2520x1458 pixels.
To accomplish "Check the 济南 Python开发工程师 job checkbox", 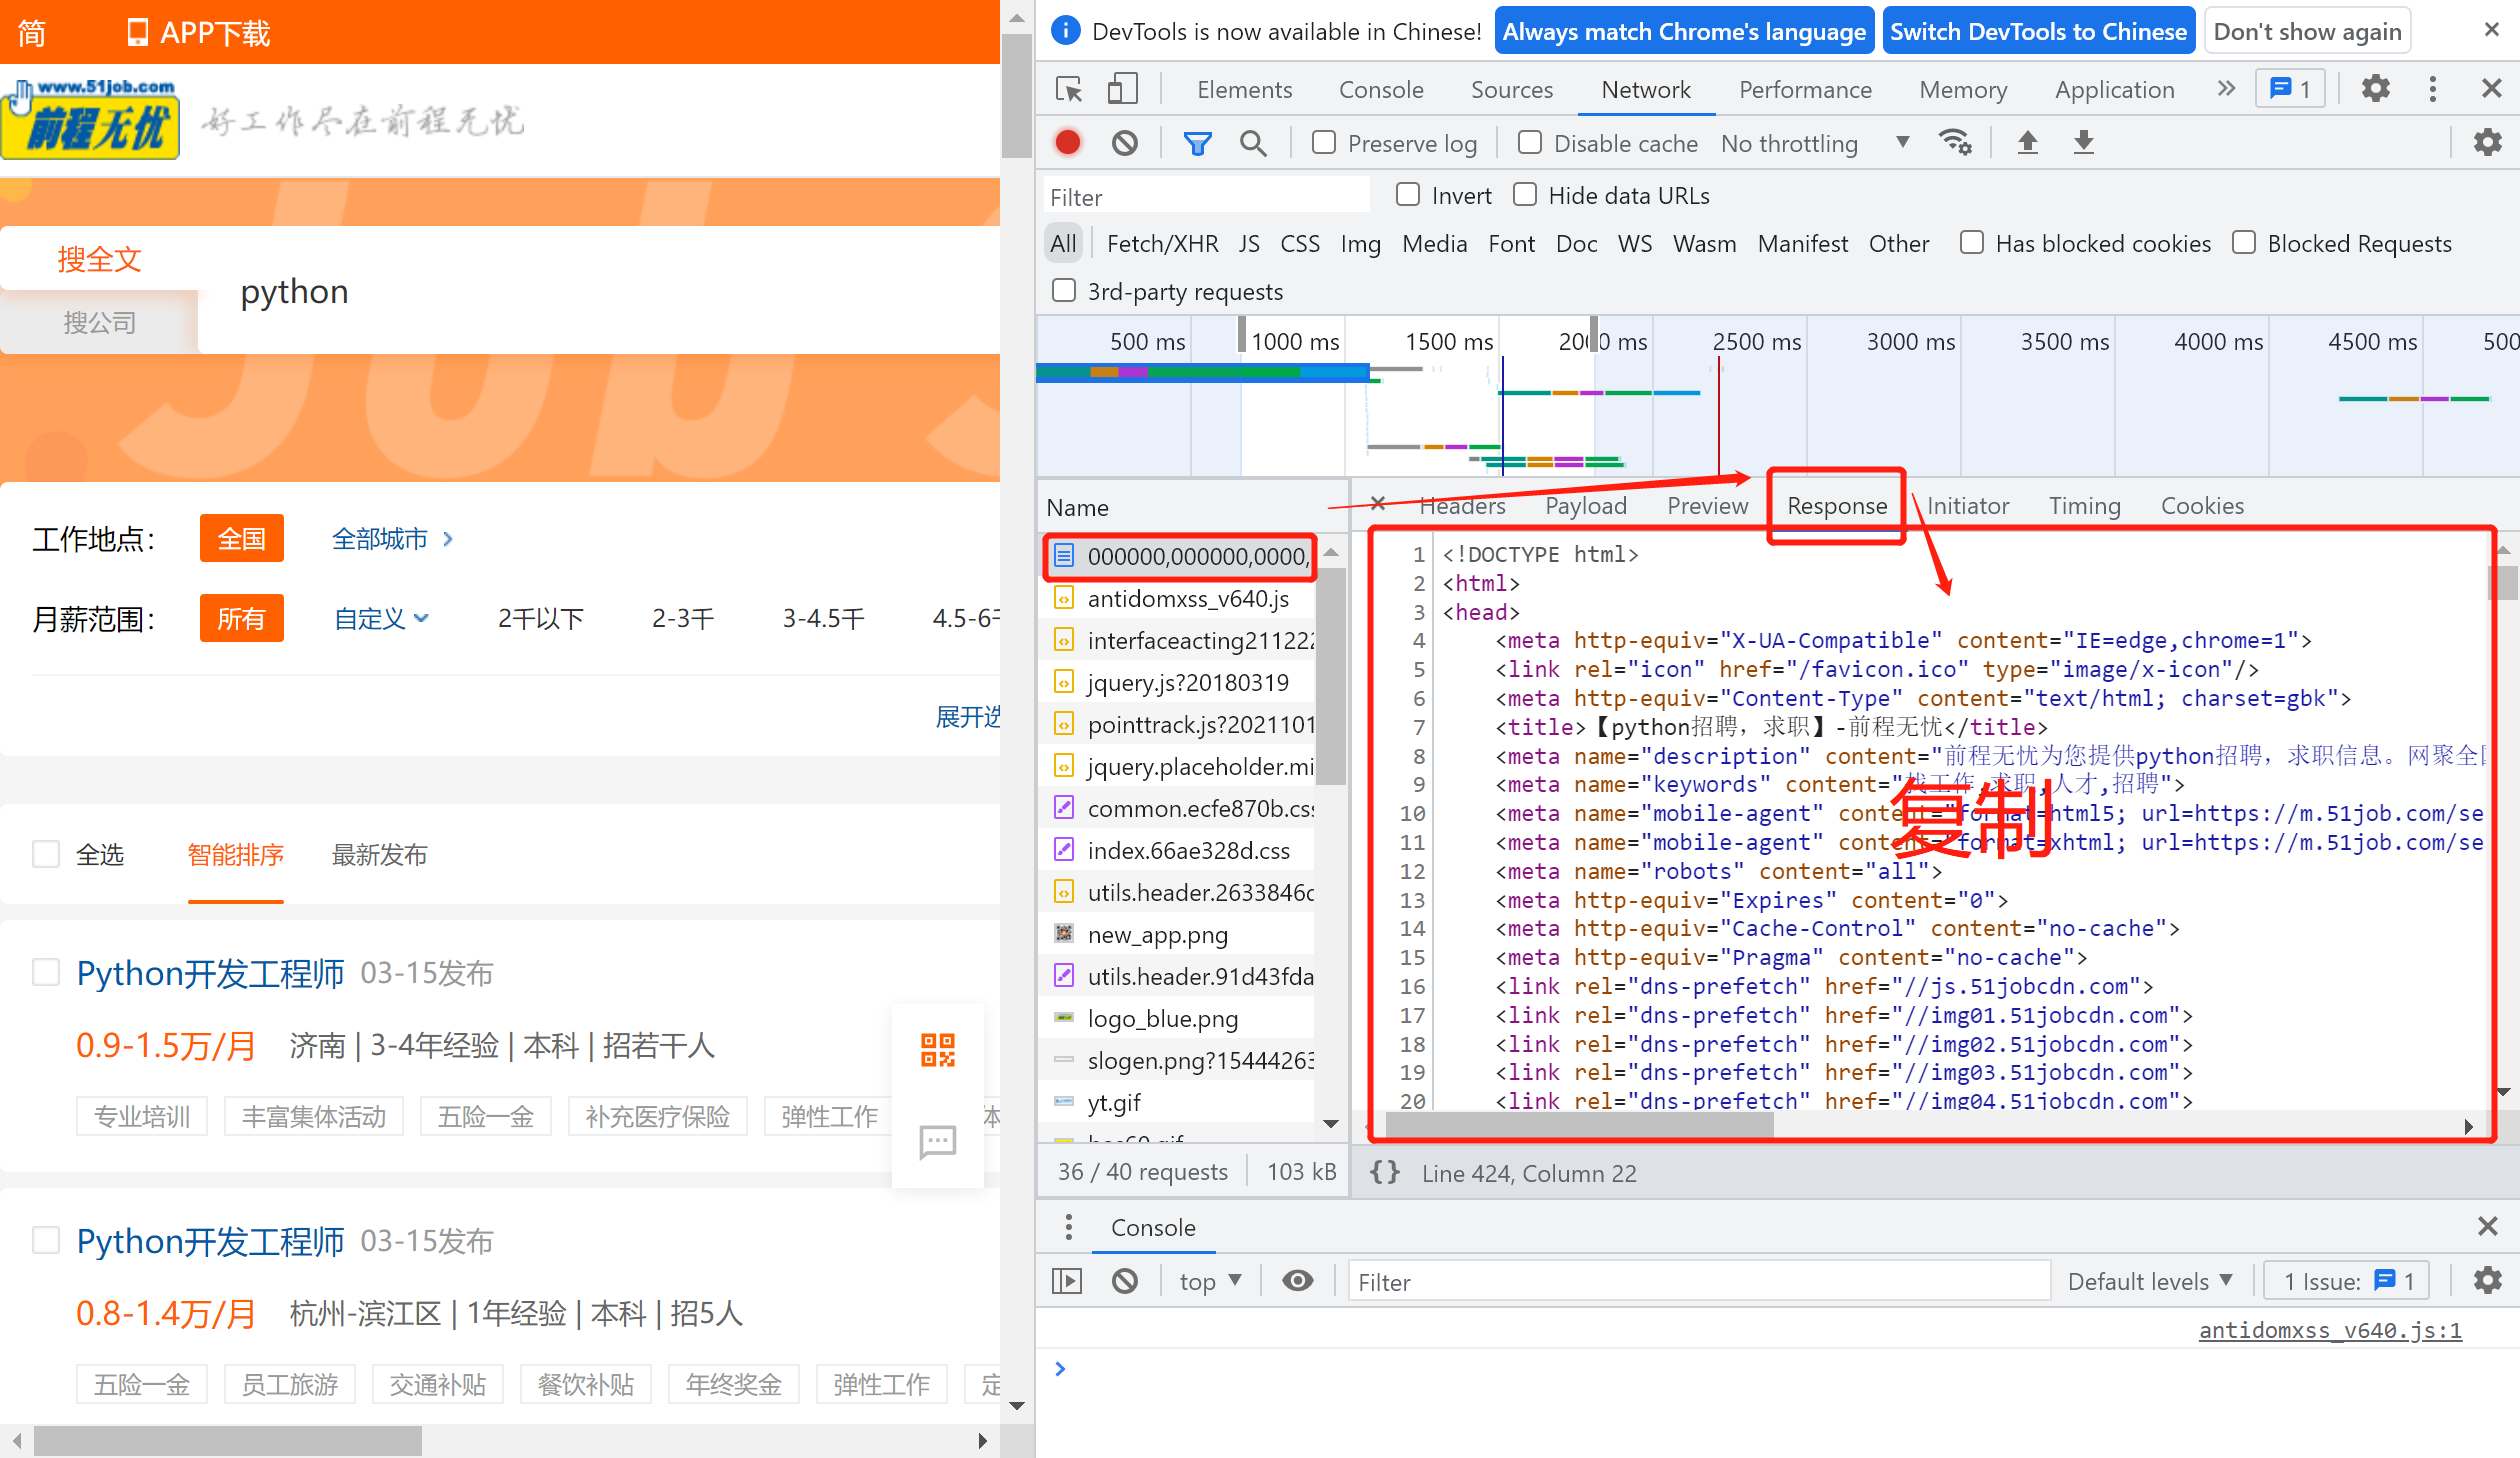I will point(46,972).
